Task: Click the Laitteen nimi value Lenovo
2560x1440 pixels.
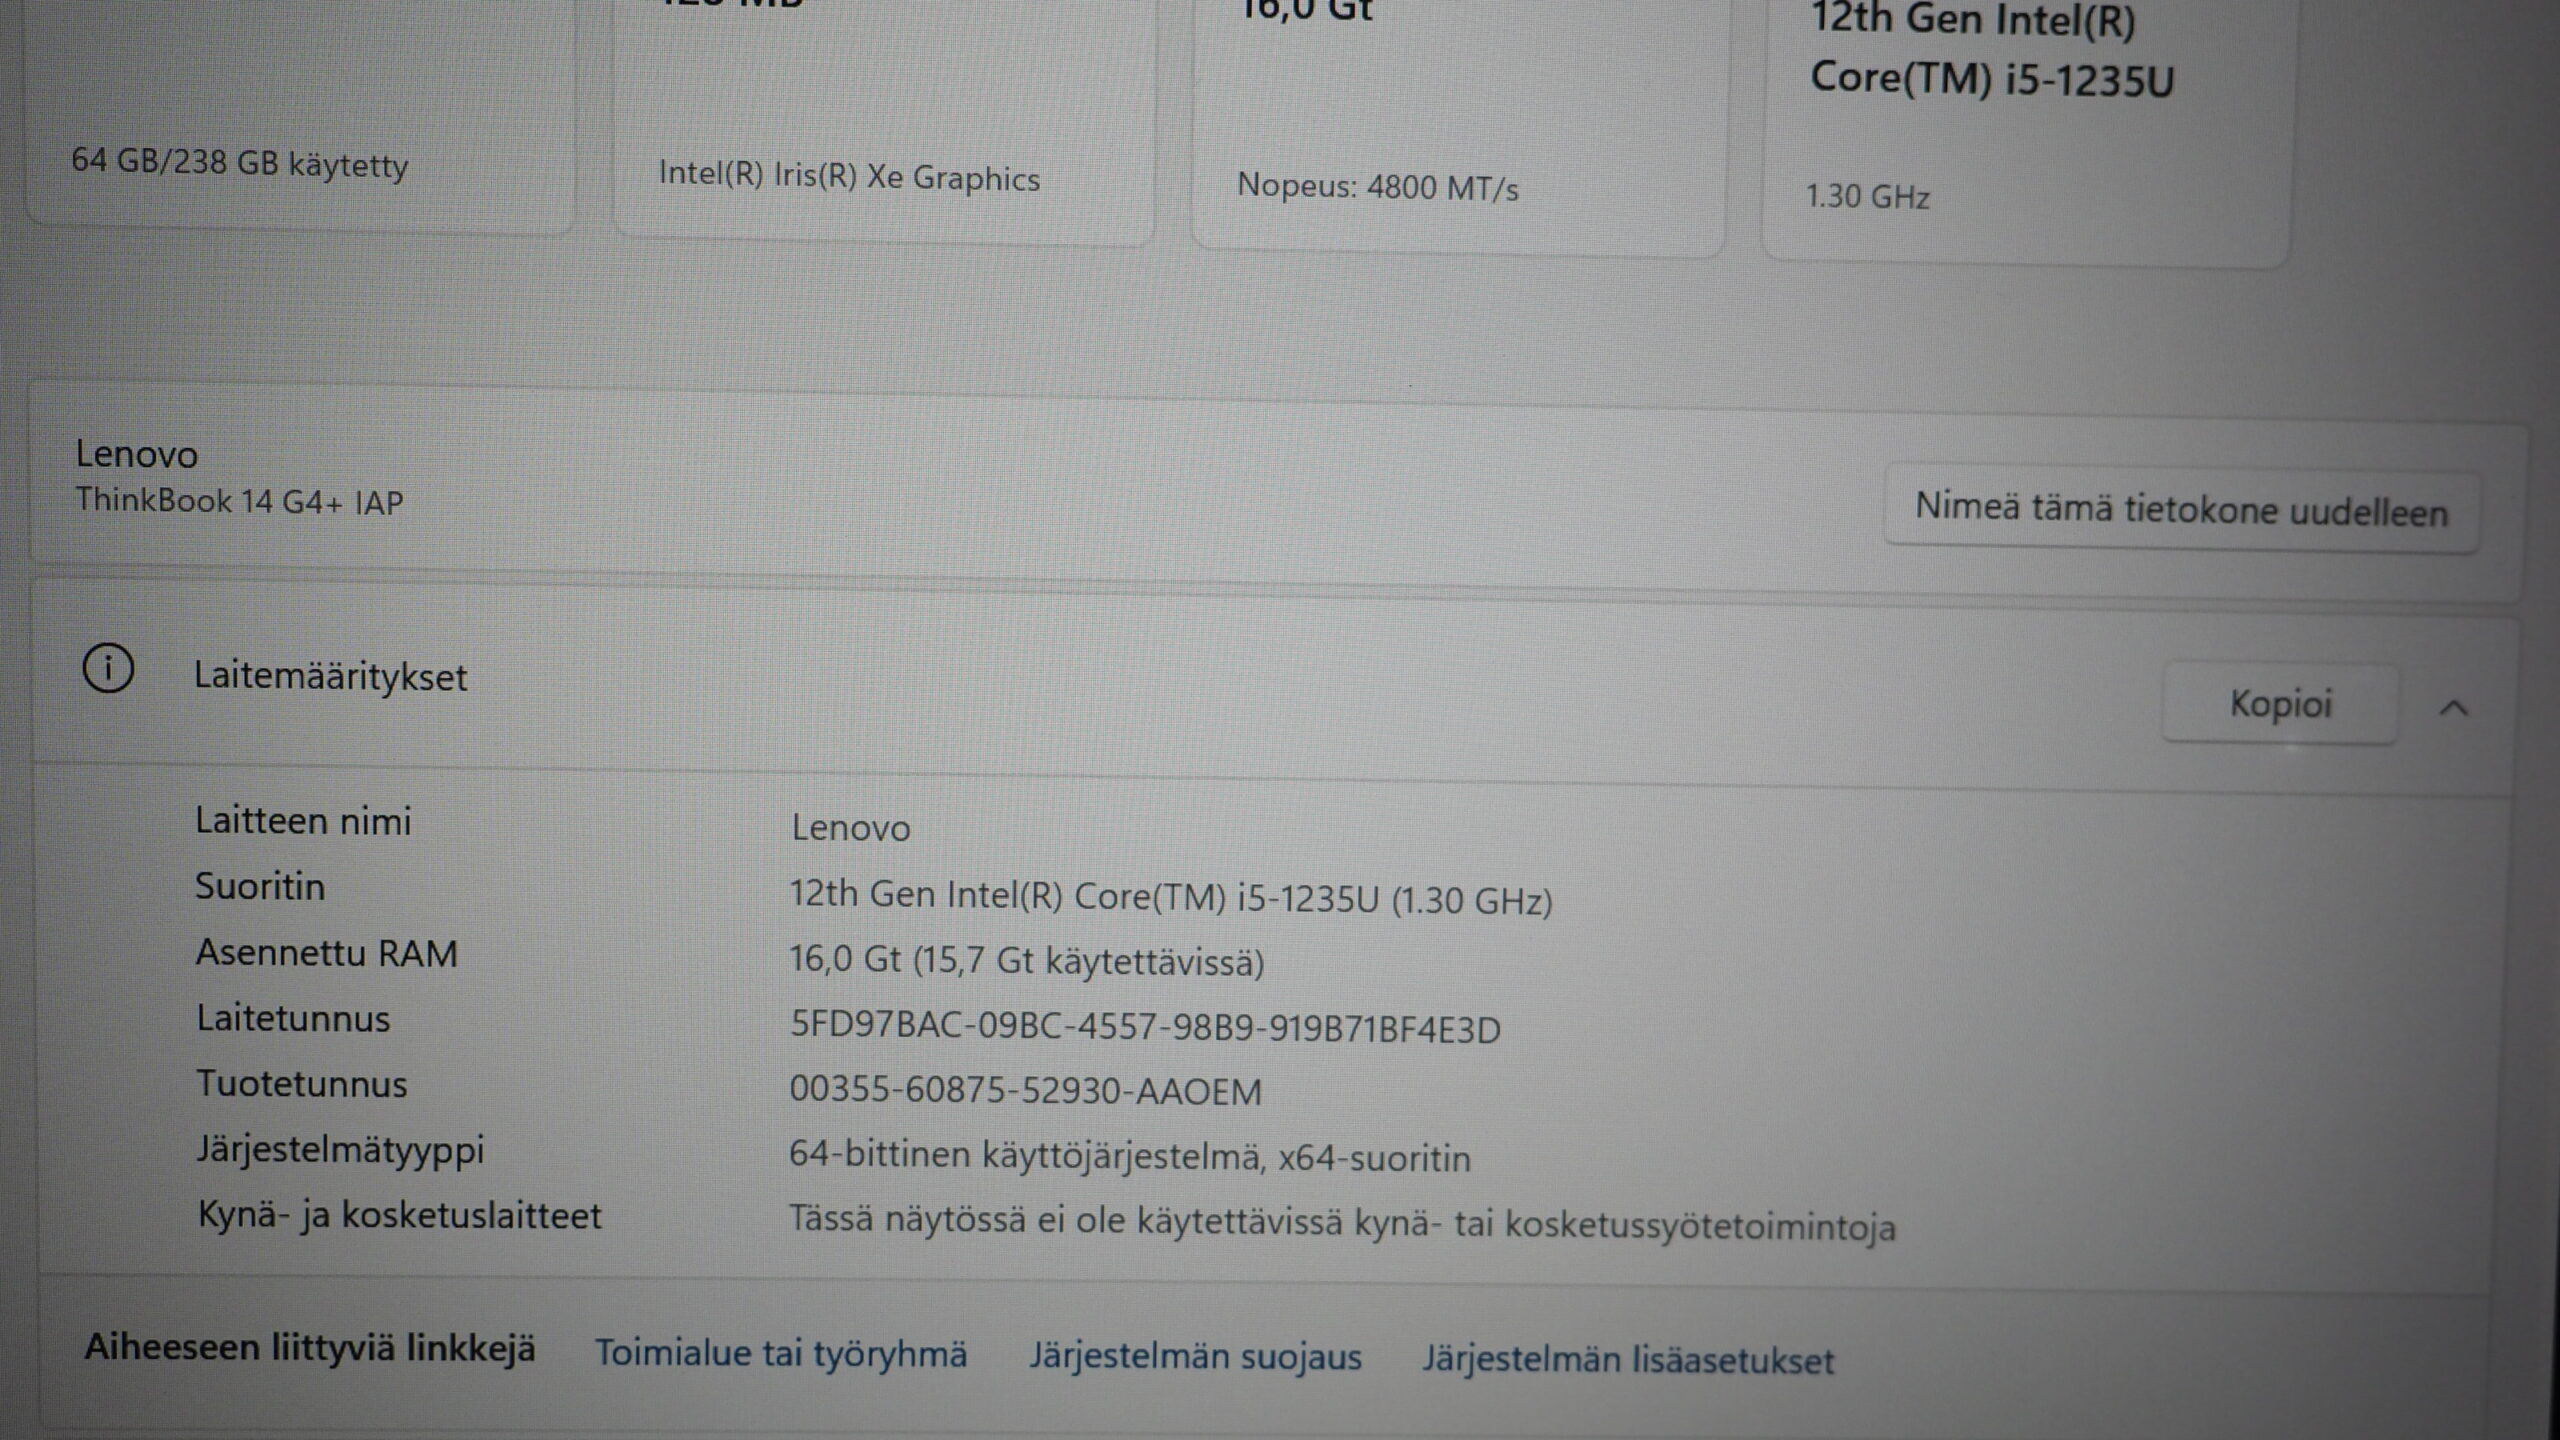Action: (850, 828)
